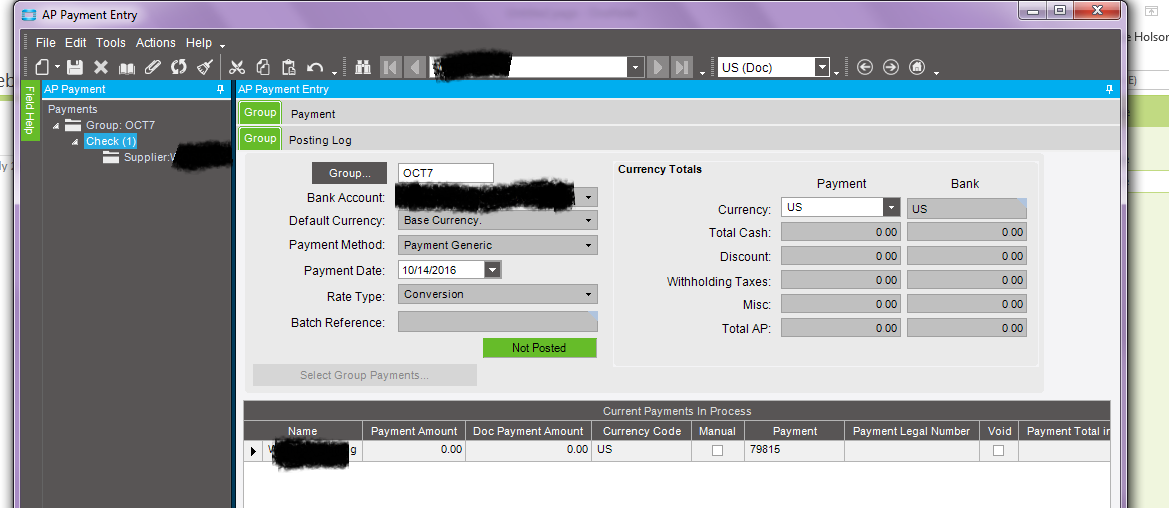Click the Save floppy disk icon
Viewport: 1169px width, 508px height.
coord(75,67)
